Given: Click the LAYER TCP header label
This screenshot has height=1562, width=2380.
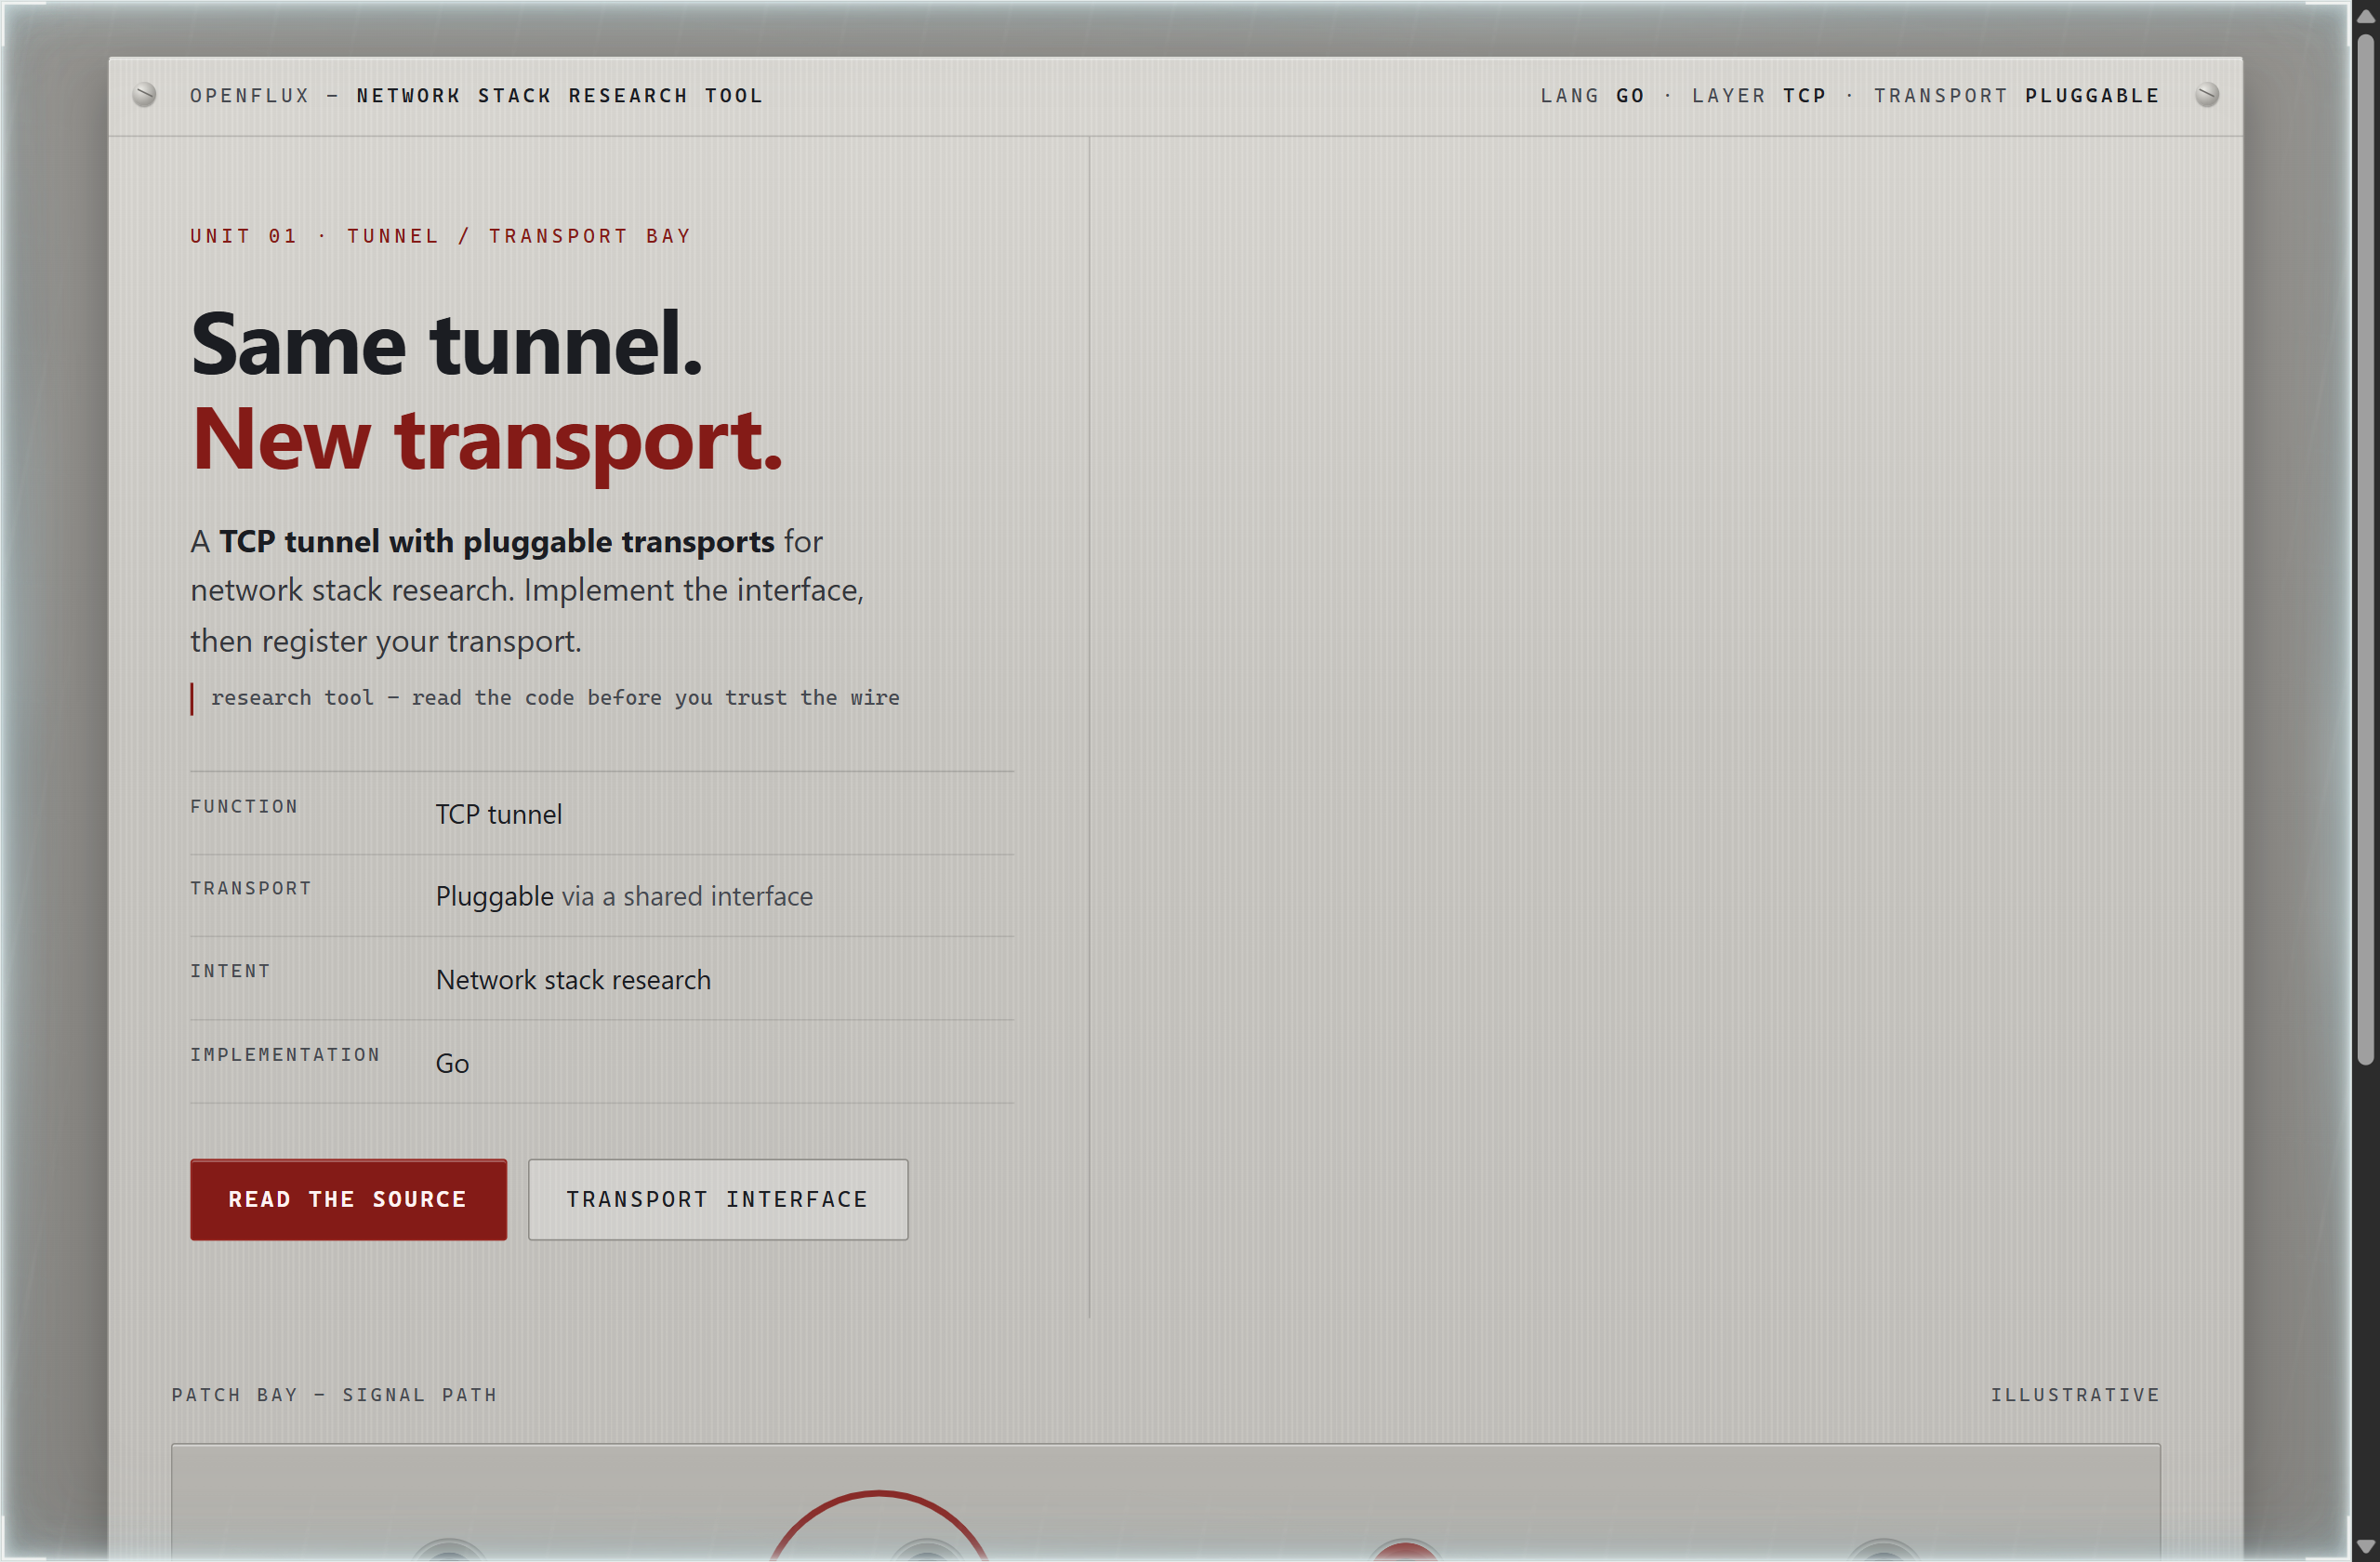Looking at the screenshot, I should pyautogui.click(x=1759, y=96).
